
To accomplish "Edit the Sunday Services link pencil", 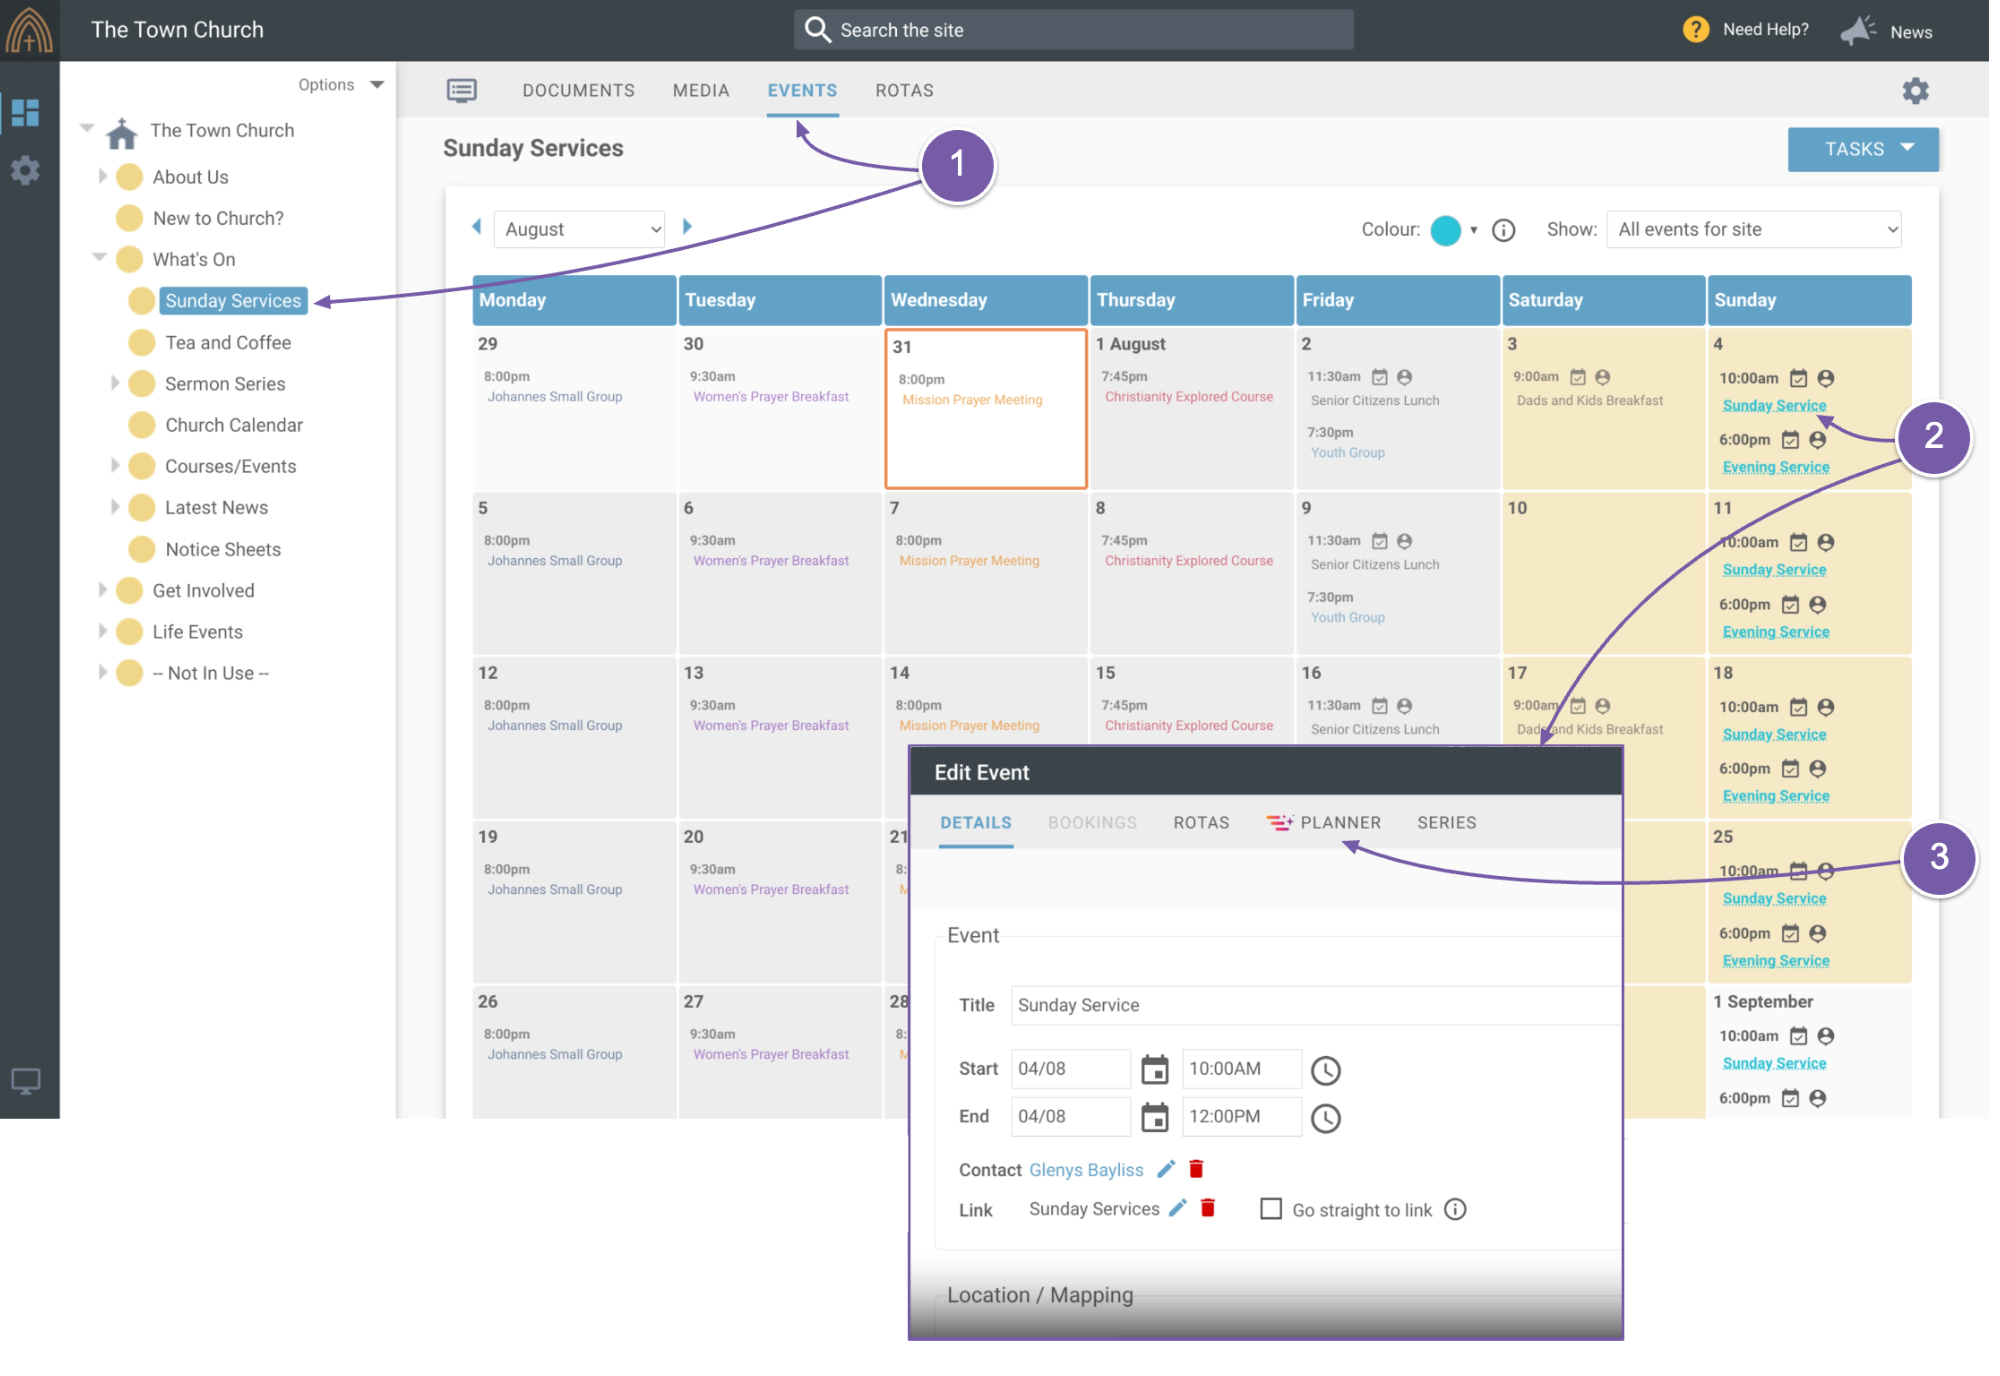I will pyautogui.click(x=1178, y=1208).
